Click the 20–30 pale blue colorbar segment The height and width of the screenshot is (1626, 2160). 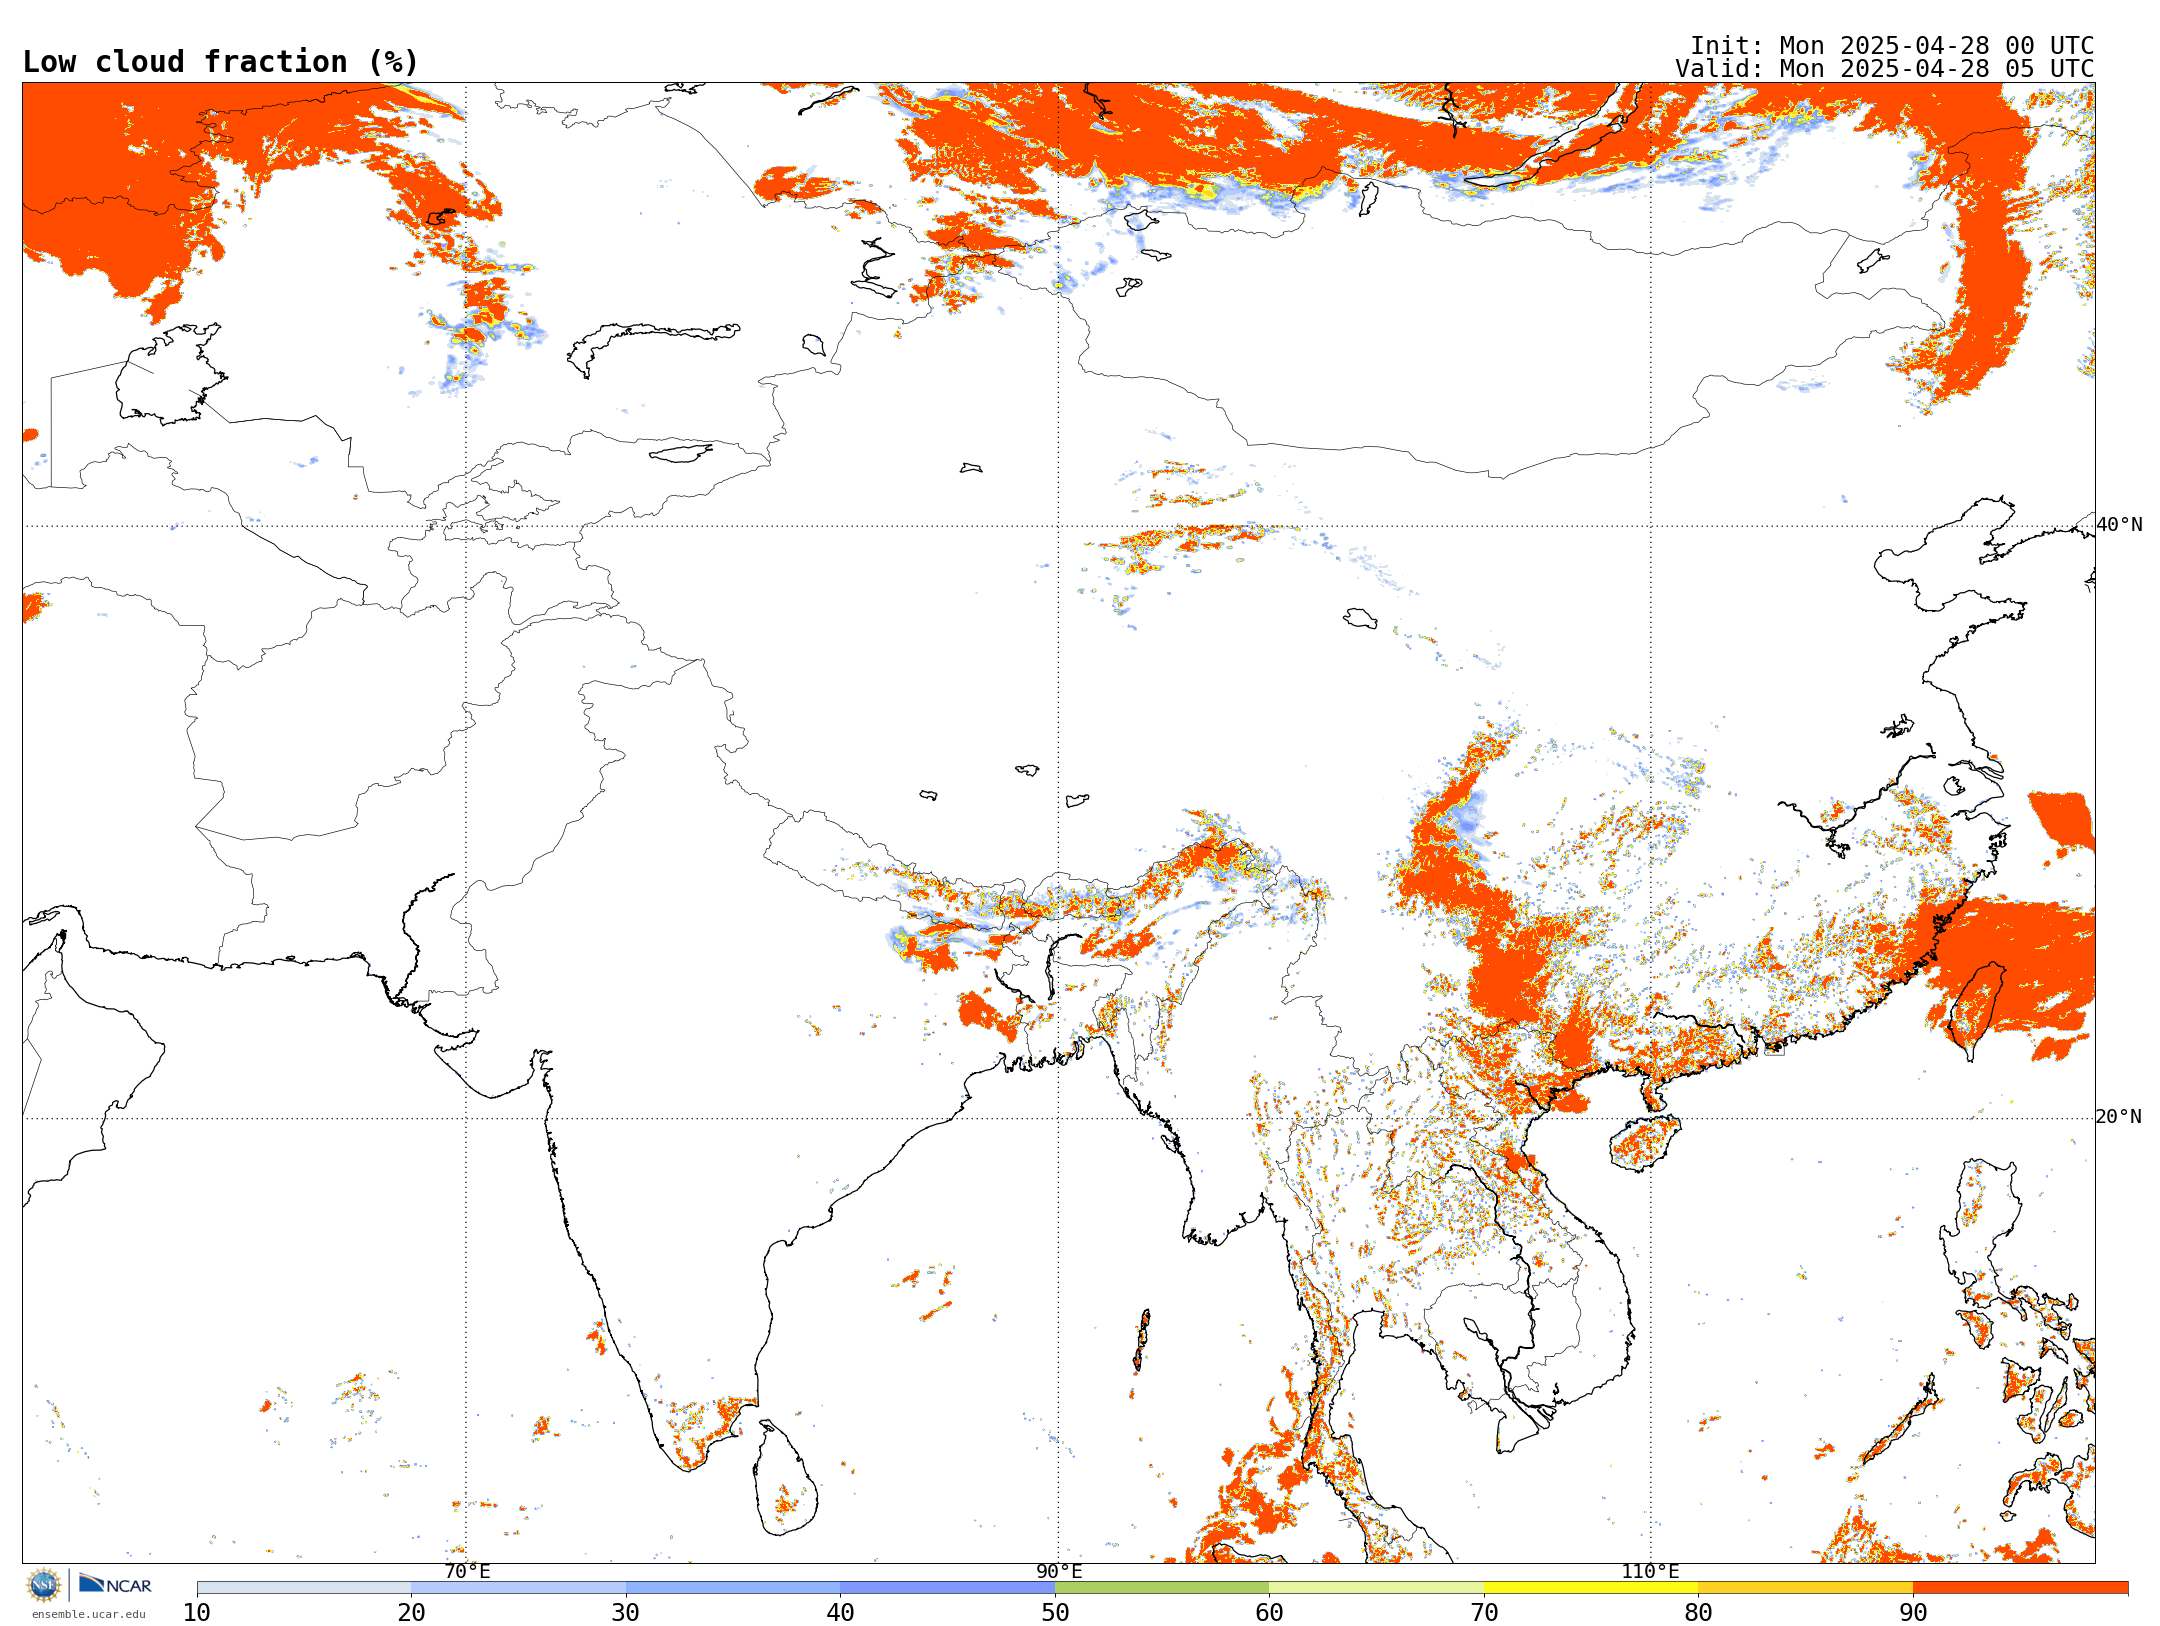pyautogui.click(x=518, y=1588)
